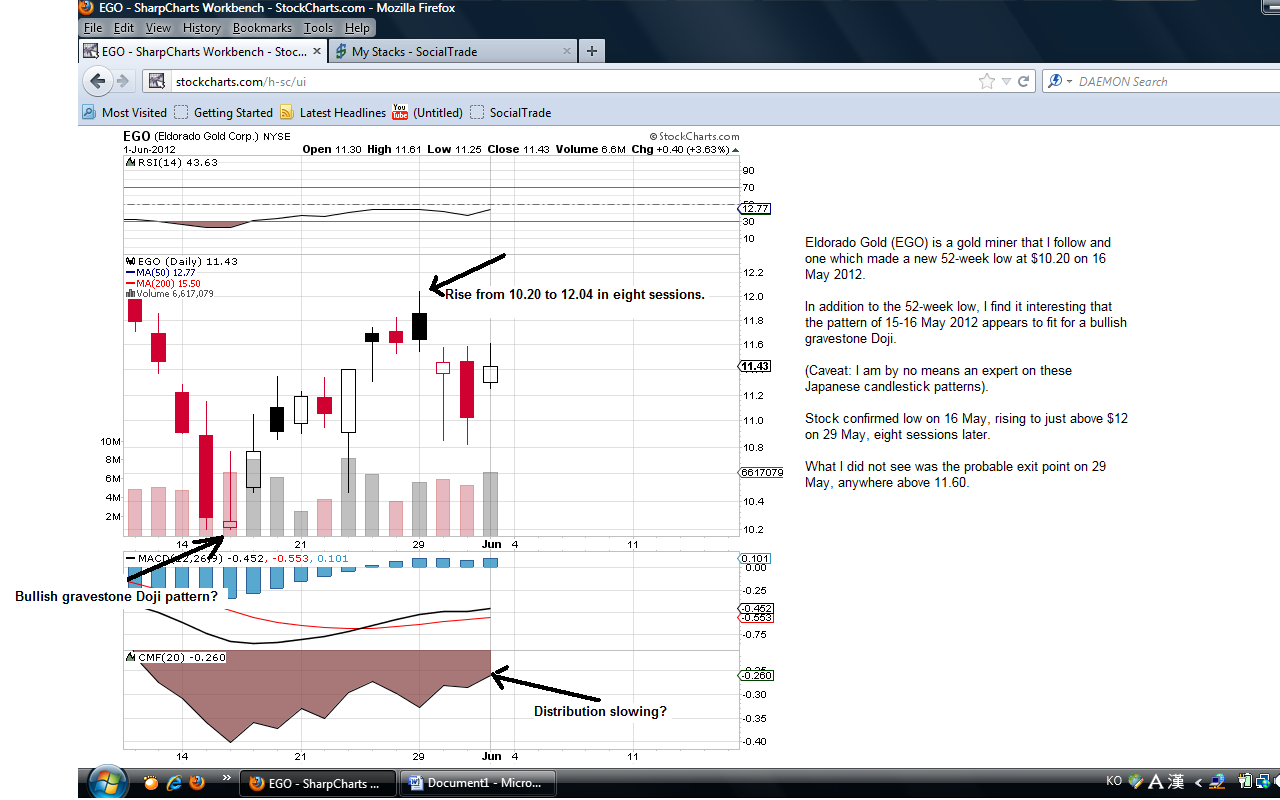Click the 'Eldorado Gold (EGO) is a gold miner' paragraph

[958, 258]
